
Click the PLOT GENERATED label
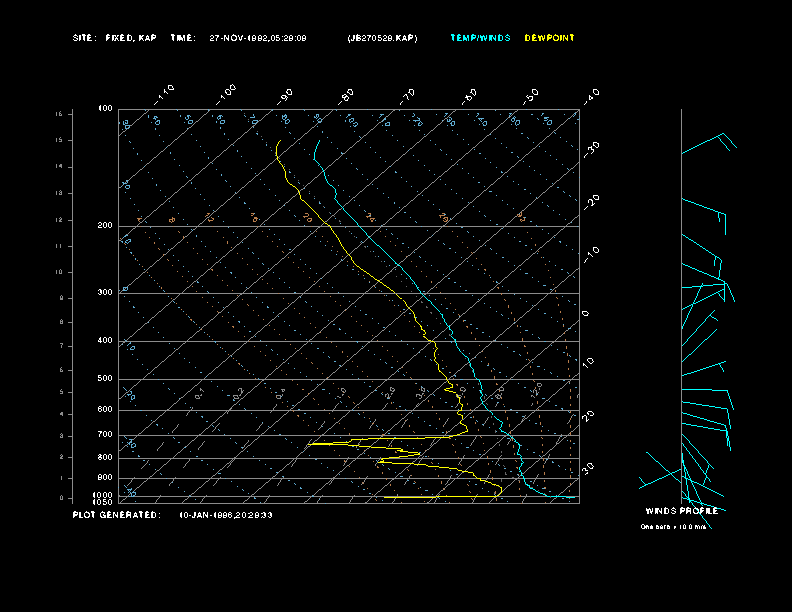coord(116,515)
